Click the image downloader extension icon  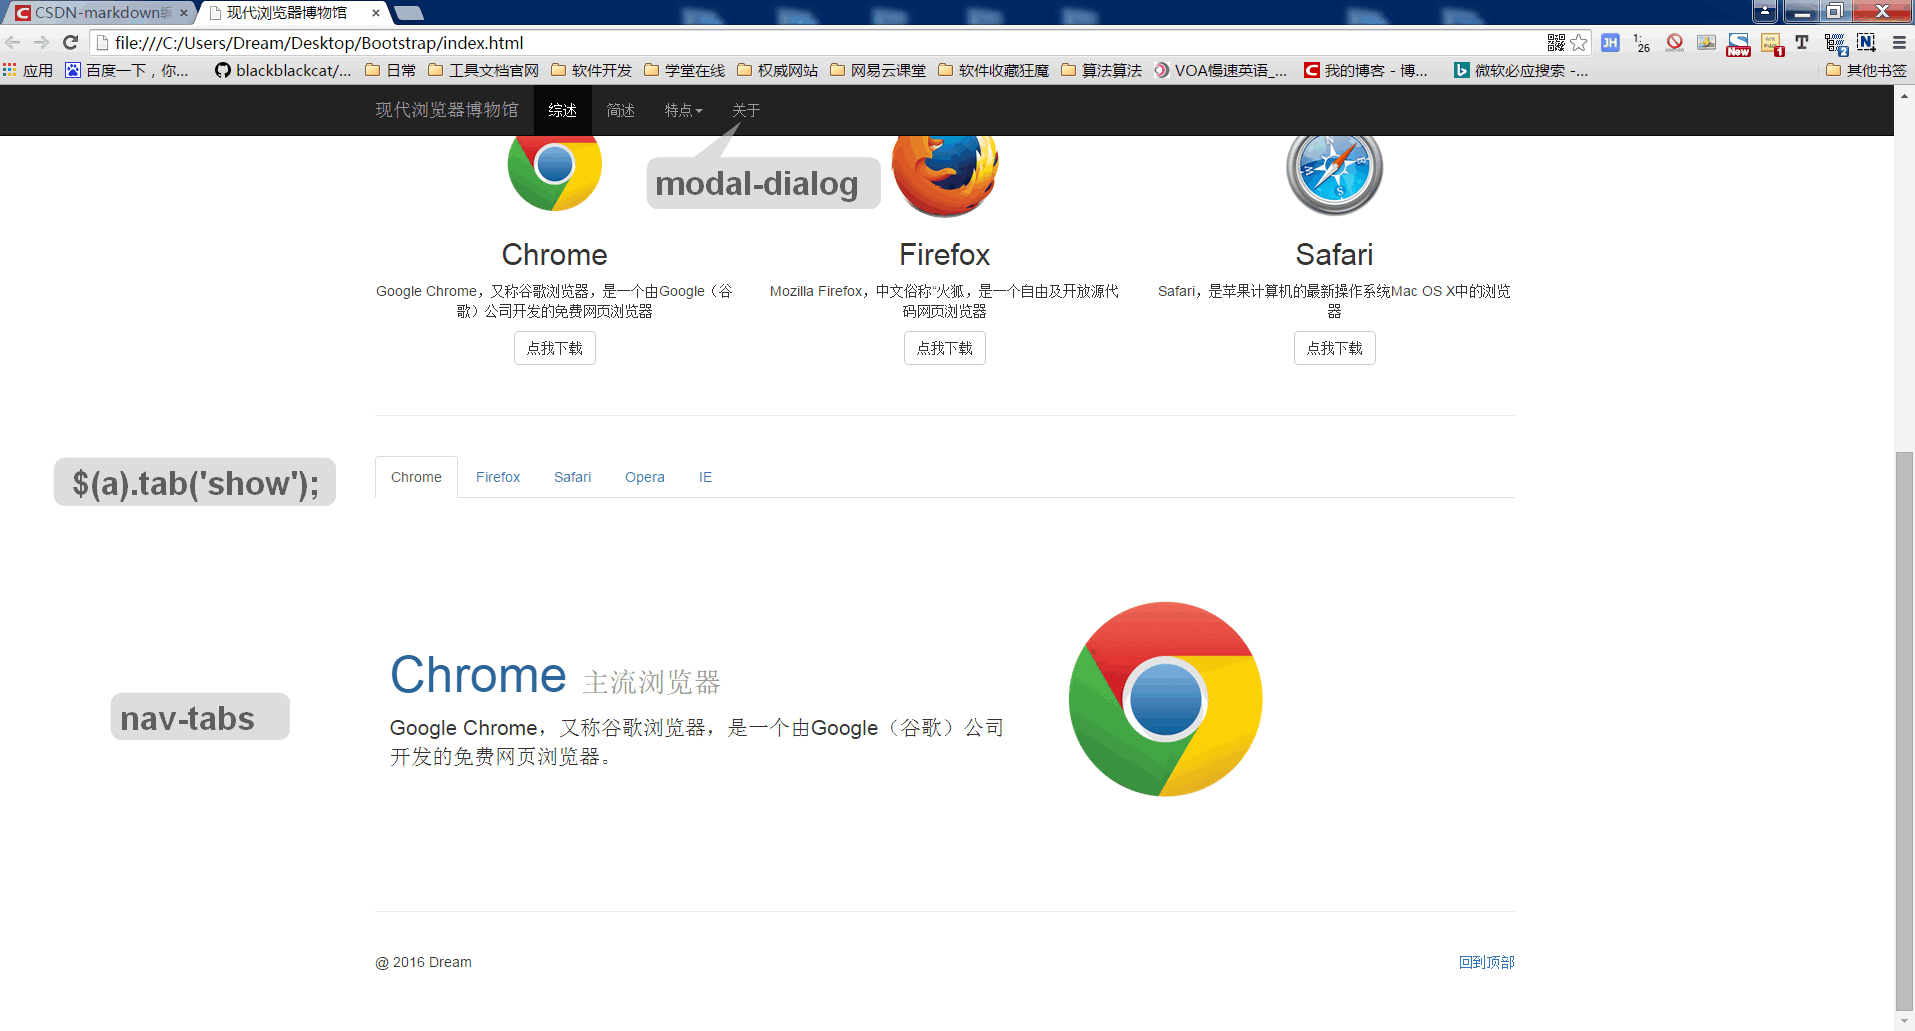click(x=1707, y=43)
